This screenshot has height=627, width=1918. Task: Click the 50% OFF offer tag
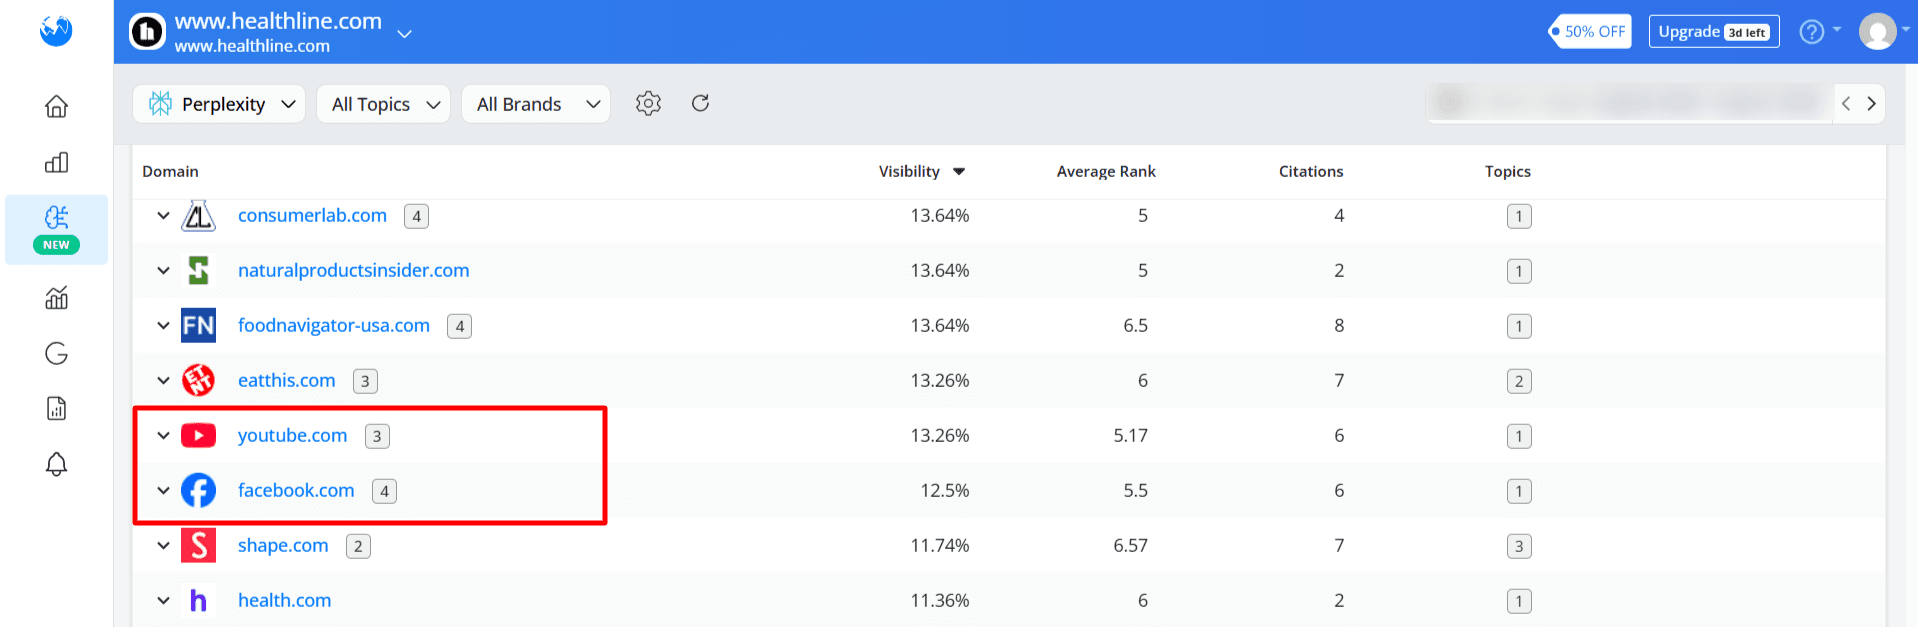pyautogui.click(x=1590, y=31)
